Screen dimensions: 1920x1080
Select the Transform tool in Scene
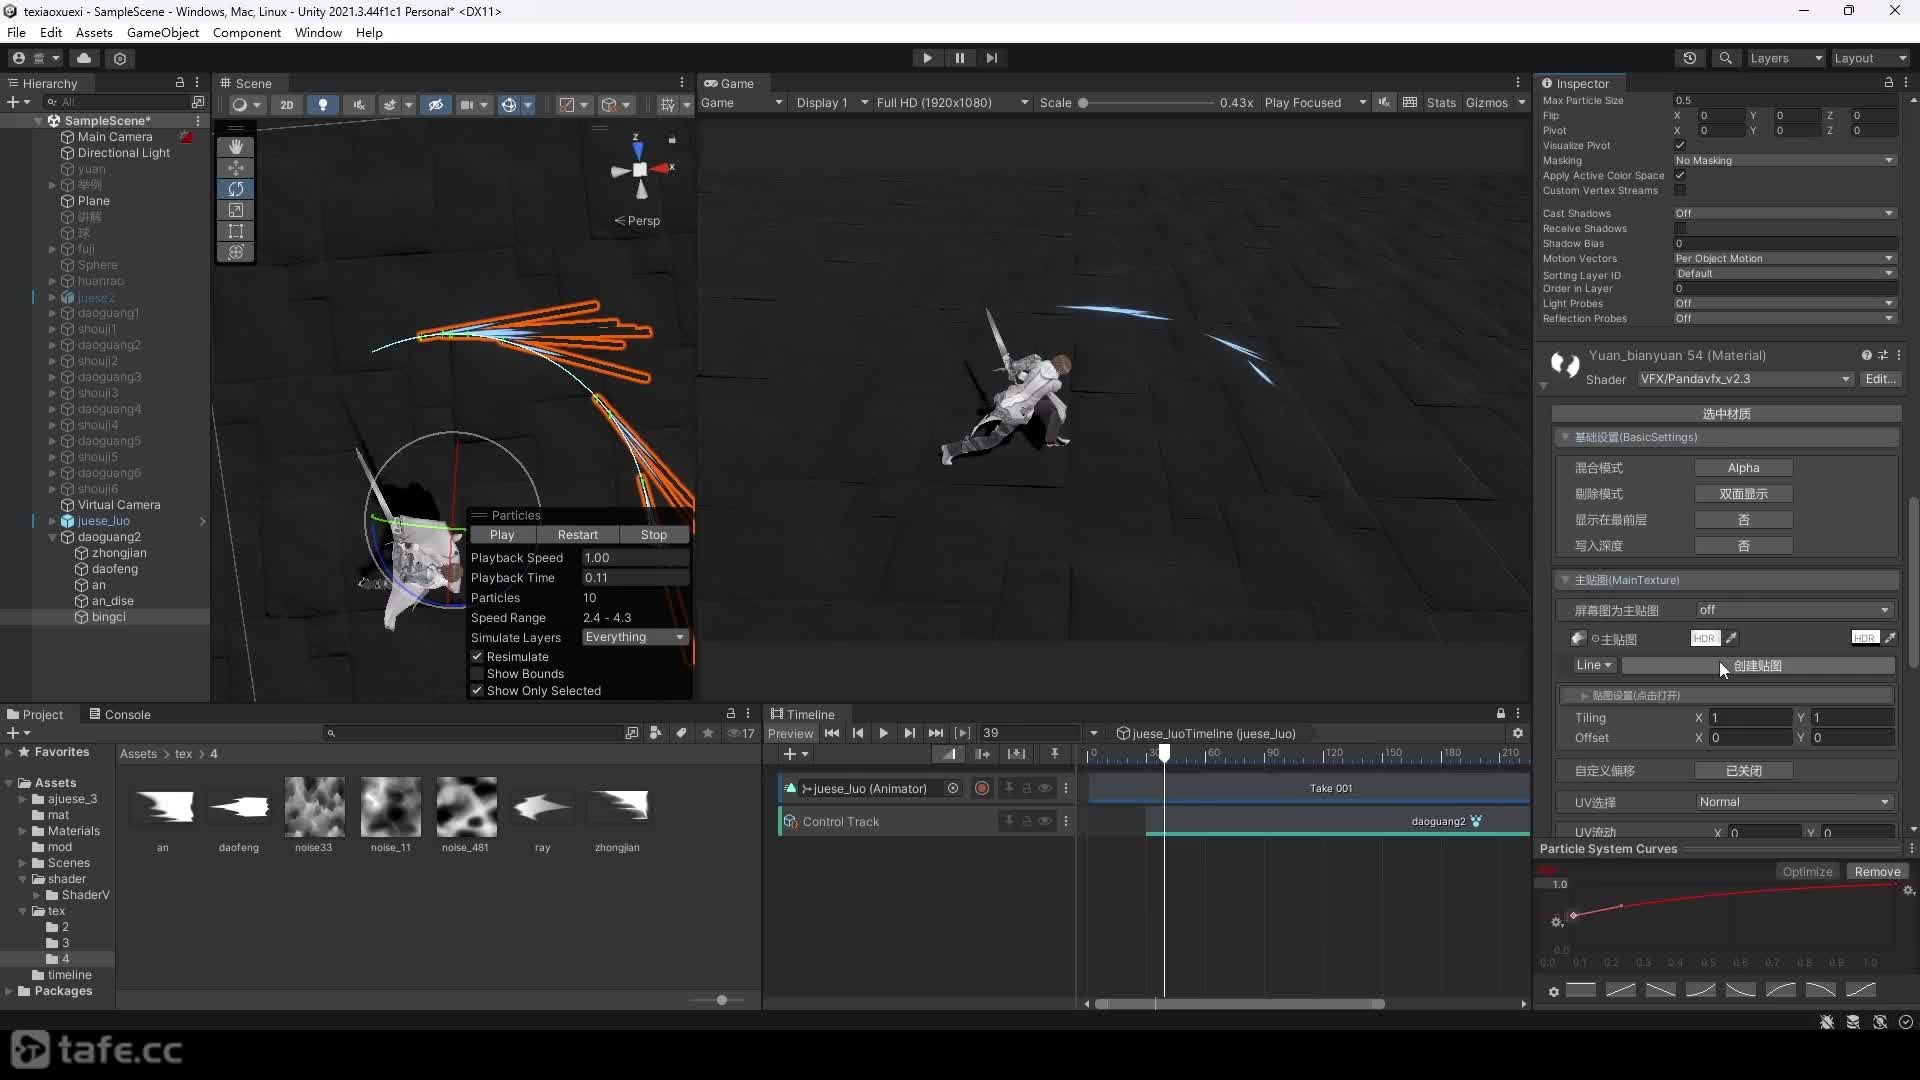click(236, 252)
